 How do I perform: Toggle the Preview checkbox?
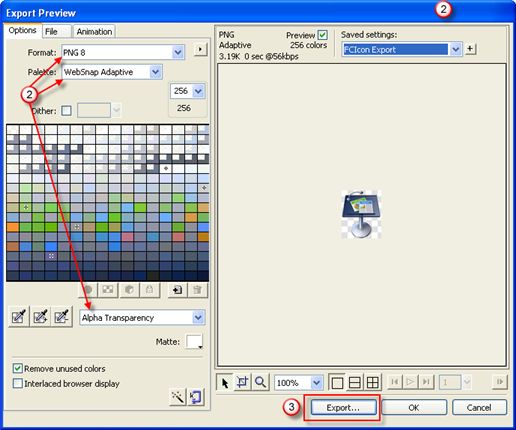click(322, 35)
